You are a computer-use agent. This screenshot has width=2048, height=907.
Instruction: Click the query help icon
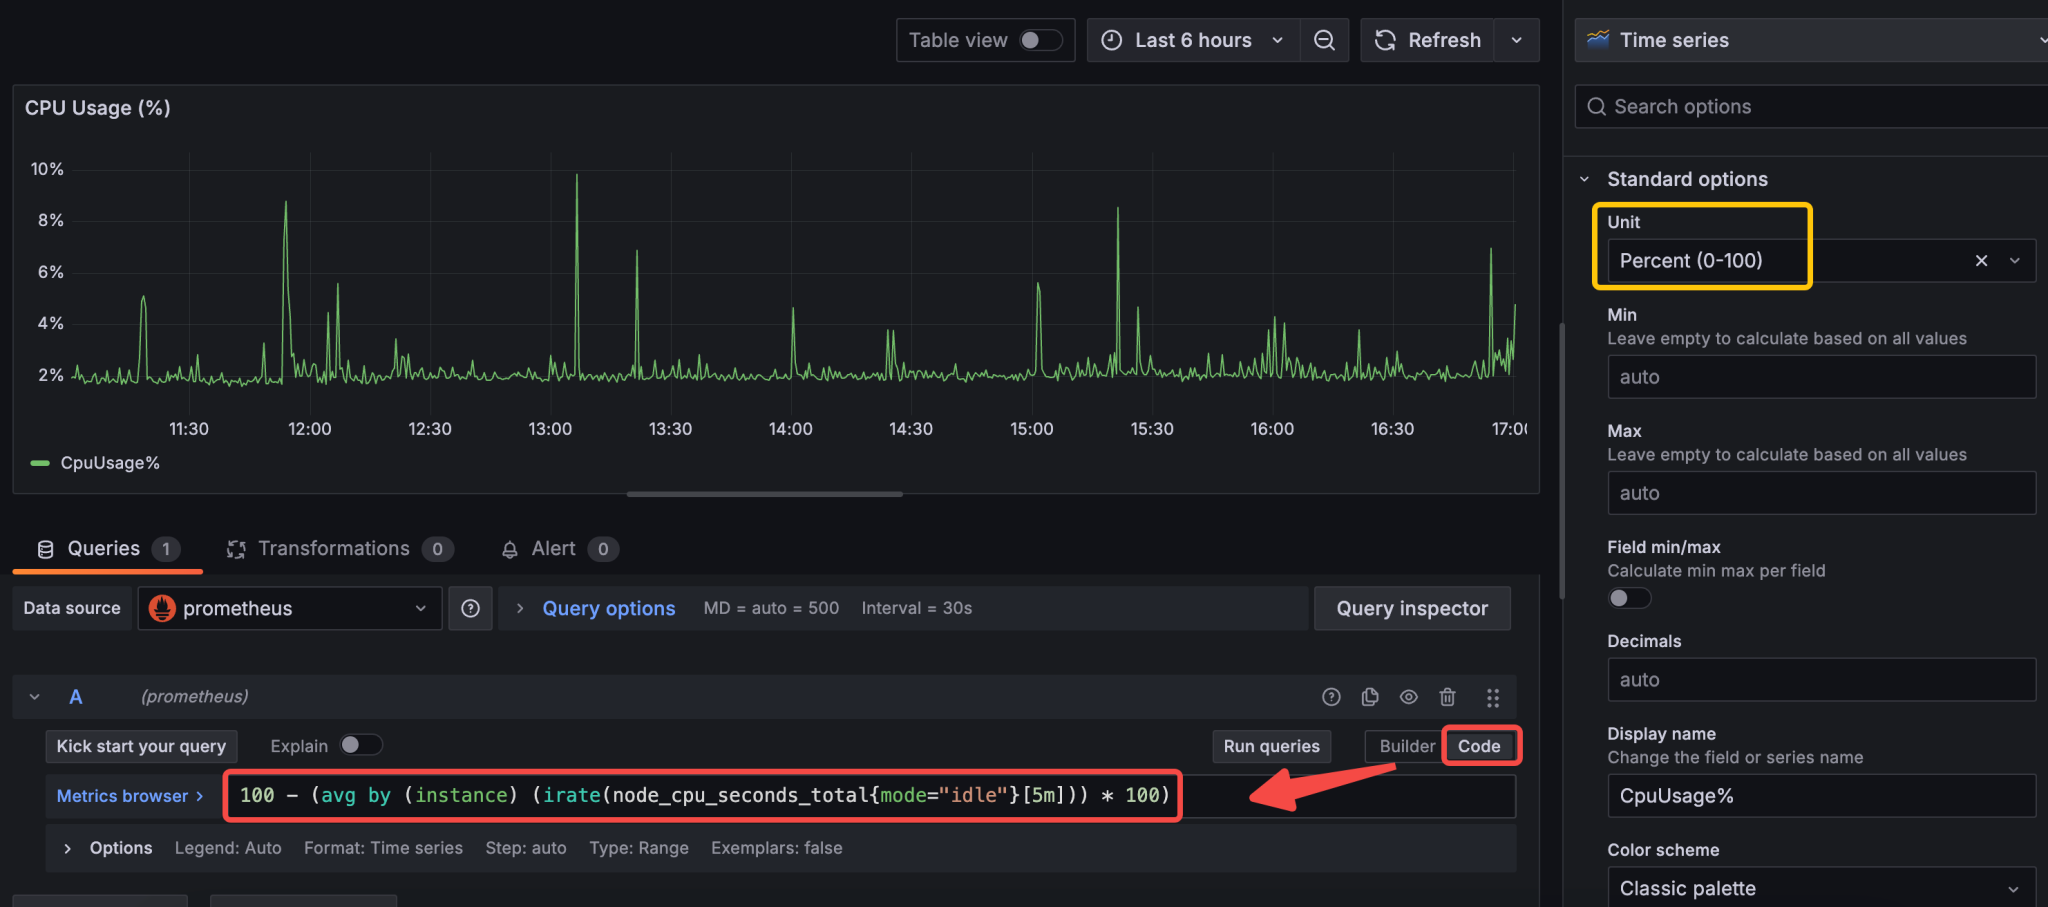click(x=1331, y=697)
